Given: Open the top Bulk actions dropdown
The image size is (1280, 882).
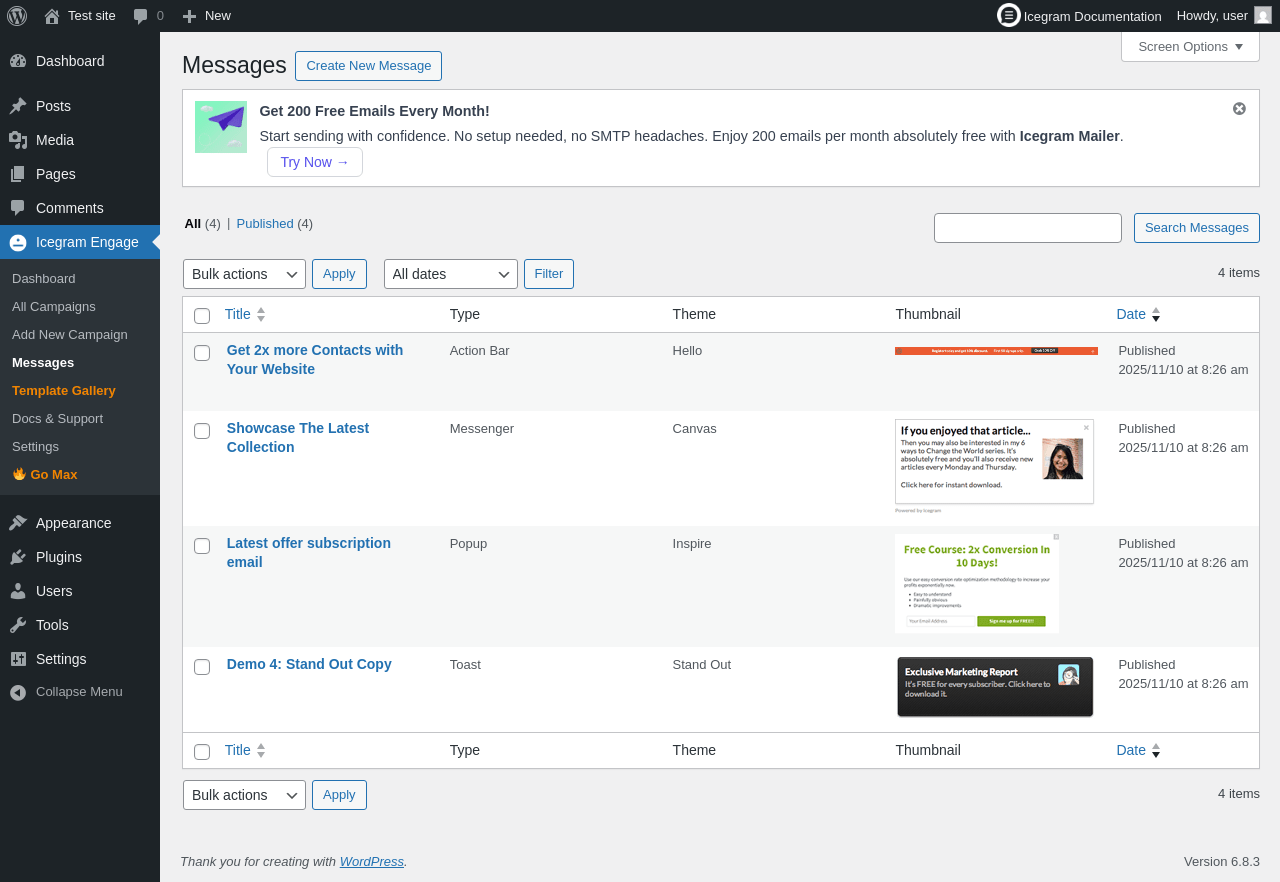Looking at the screenshot, I should point(244,274).
